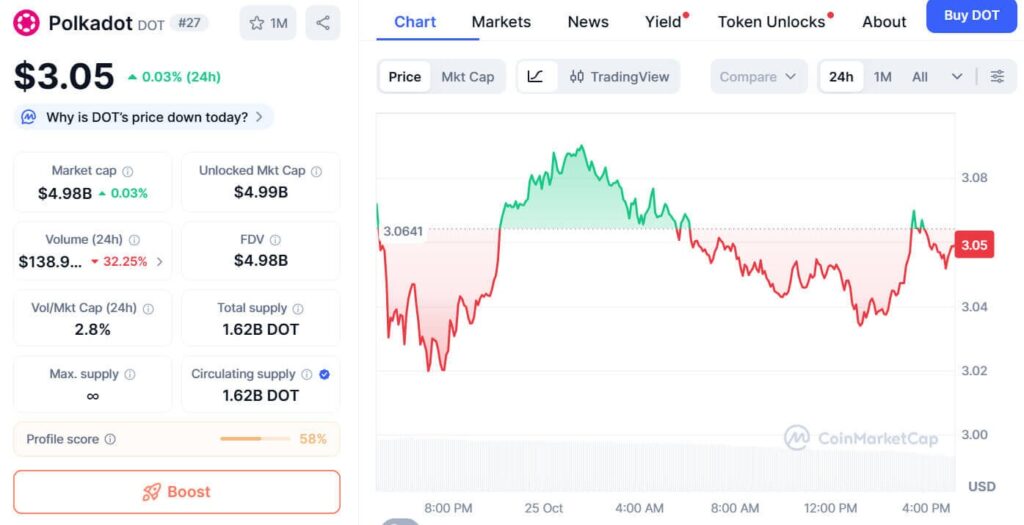The image size is (1024, 525).
Task: Click the Profile score progress bar
Action: click(x=255, y=439)
